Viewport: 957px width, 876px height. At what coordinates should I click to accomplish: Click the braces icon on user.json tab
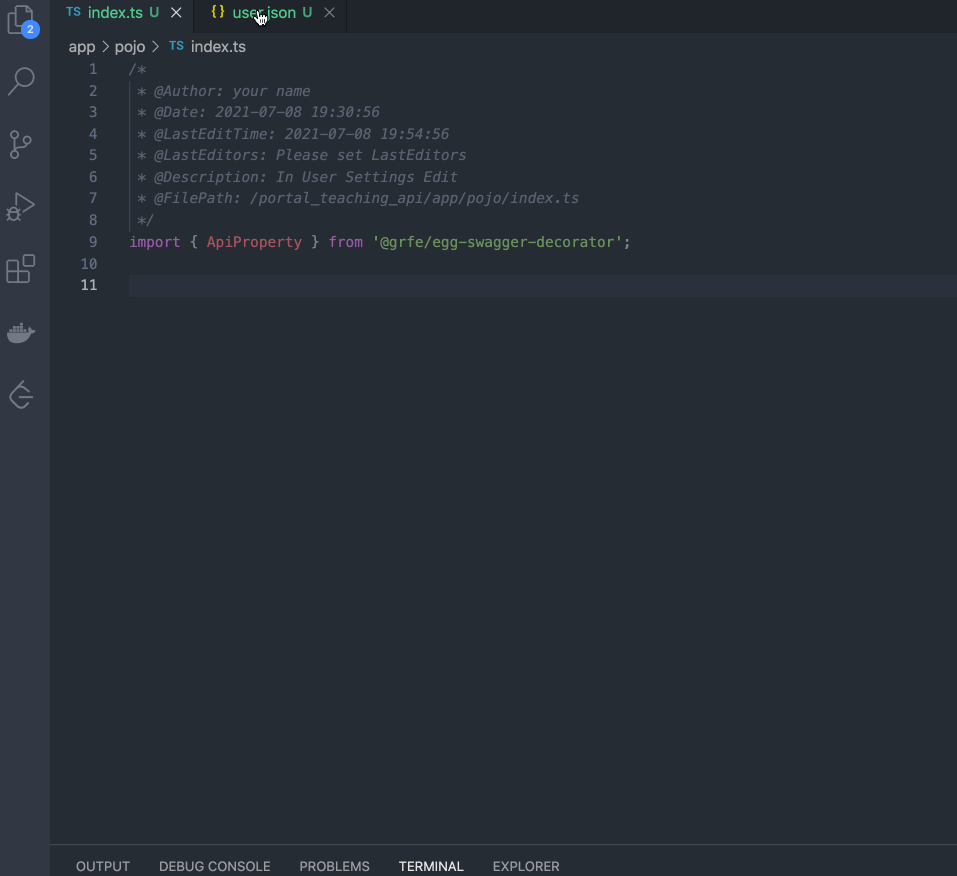click(x=218, y=12)
